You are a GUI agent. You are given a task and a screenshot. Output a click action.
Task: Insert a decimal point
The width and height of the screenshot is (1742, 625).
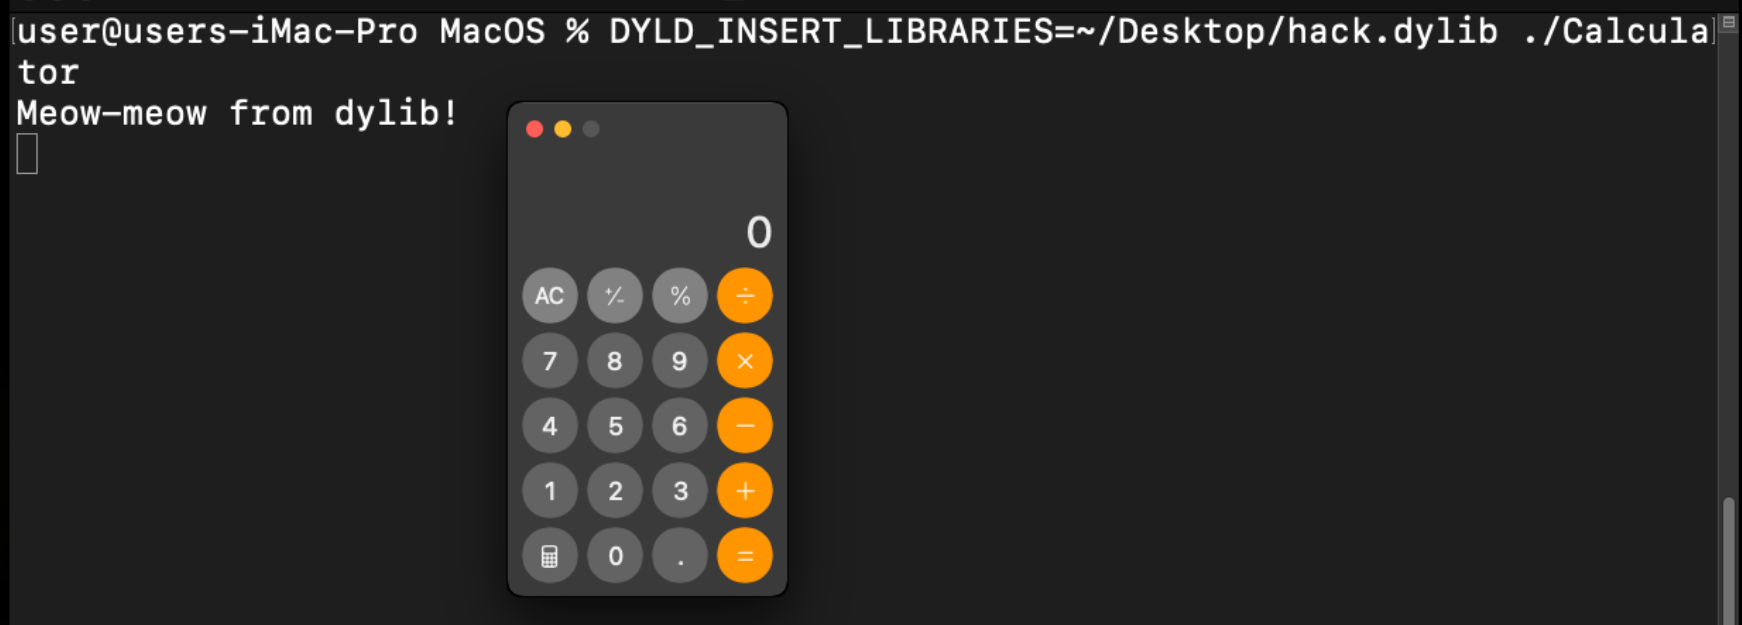[680, 556]
